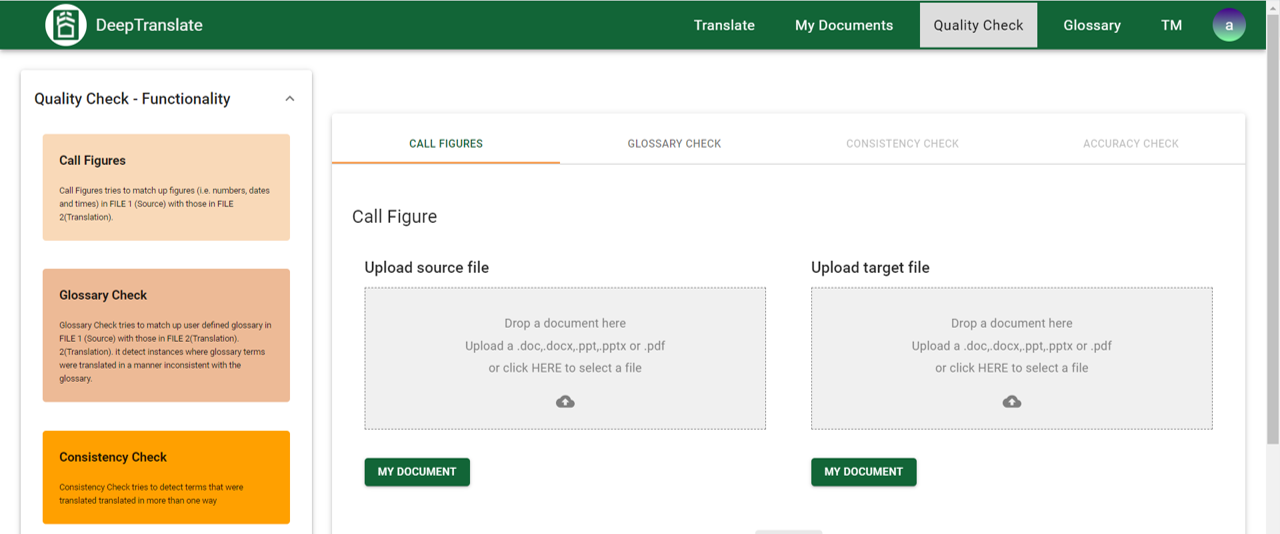Viewport: 1280px width, 534px height.
Task: Click My Document under target file
Action: [x=864, y=472]
